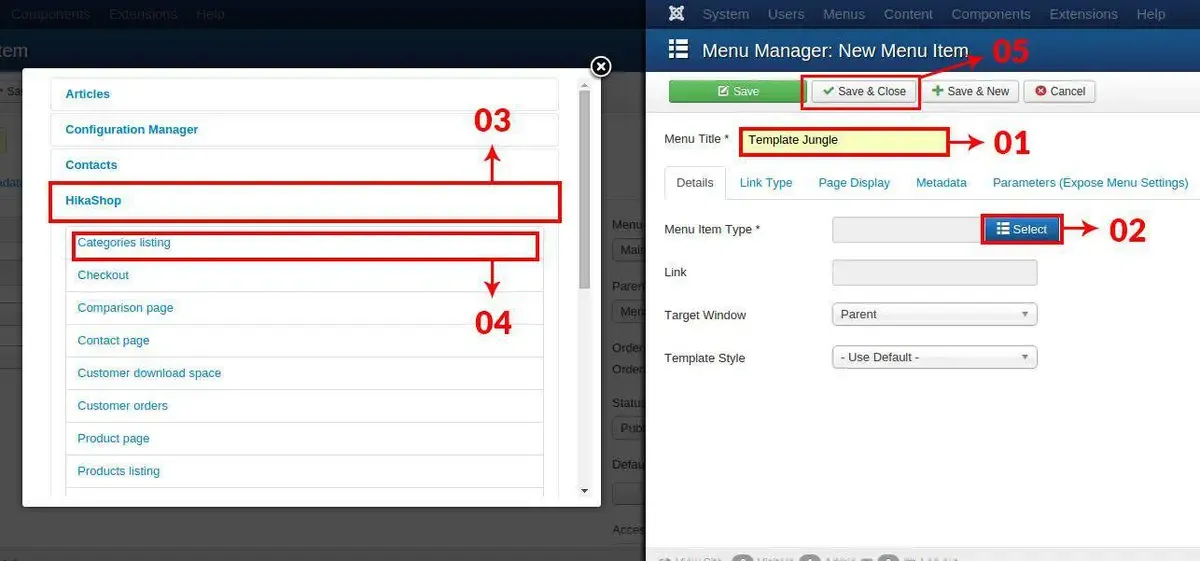1200x561 pixels.
Task: Select Products listing menu type
Action: pyautogui.click(x=304, y=471)
